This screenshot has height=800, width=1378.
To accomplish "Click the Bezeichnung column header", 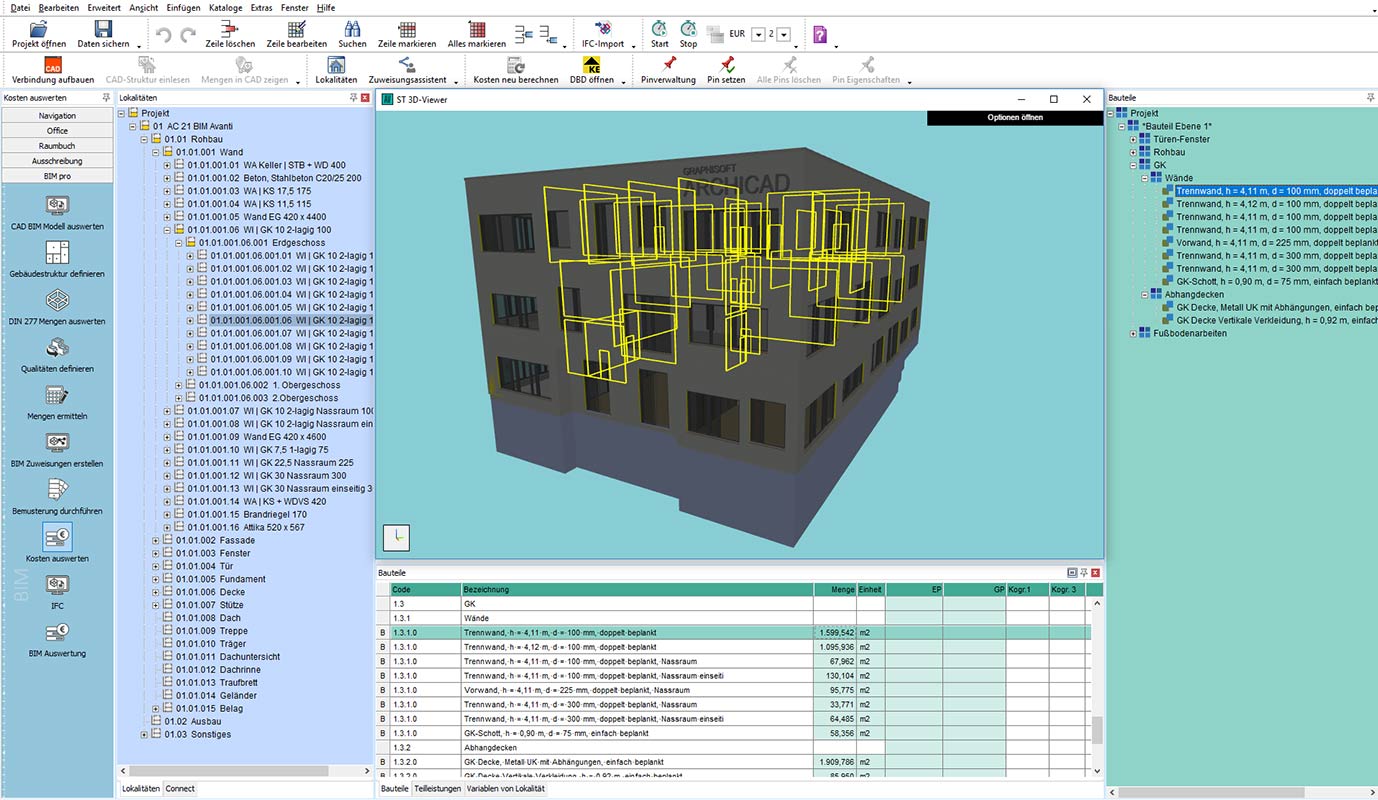I will point(637,590).
